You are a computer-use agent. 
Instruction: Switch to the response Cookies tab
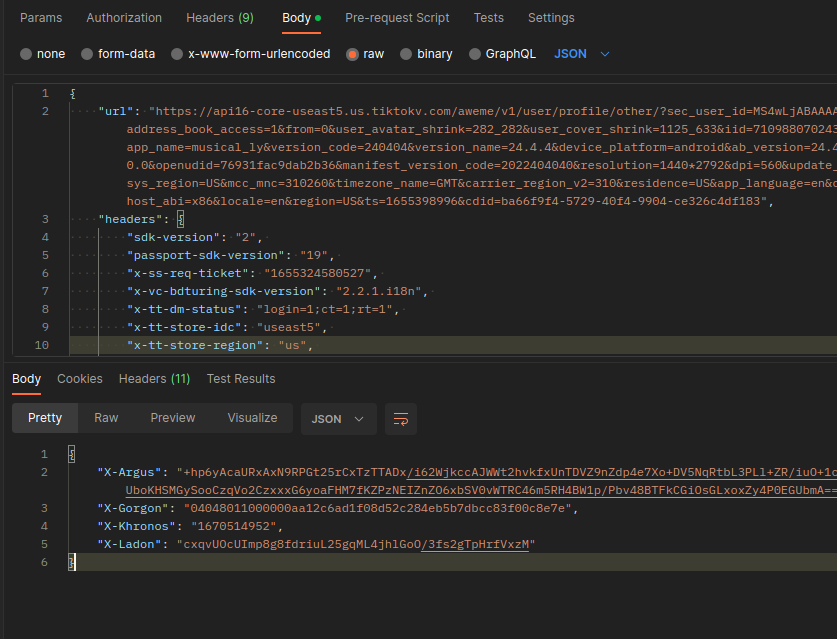click(x=80, y=378)
